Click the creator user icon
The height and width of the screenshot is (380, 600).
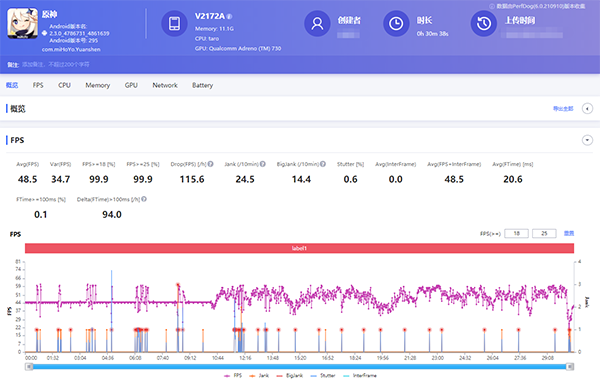(x=317, y=23)
